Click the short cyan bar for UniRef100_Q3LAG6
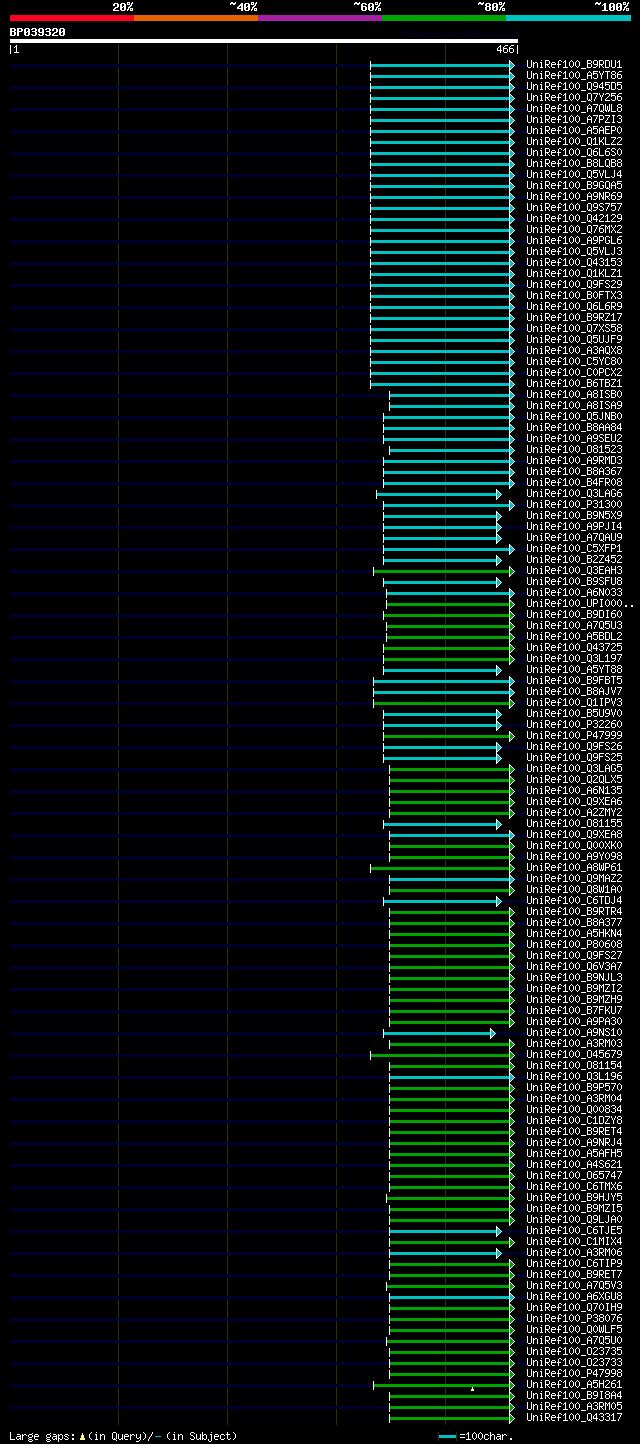The width and height of the screenshot is (640, 1444). click(x=439, y=494)
